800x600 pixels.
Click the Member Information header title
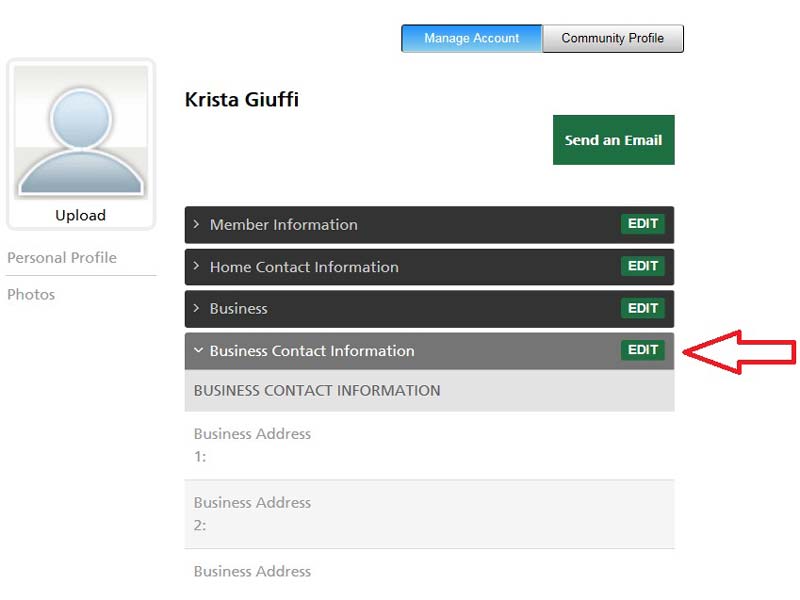coord(283,225)
